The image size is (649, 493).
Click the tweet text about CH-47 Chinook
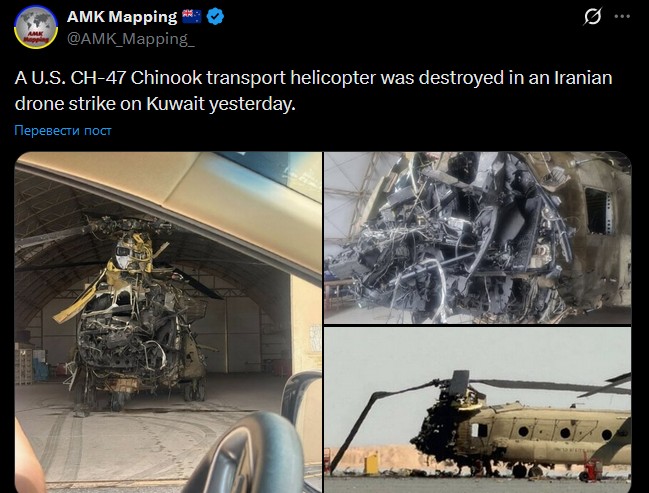click(x=313, y=90)
